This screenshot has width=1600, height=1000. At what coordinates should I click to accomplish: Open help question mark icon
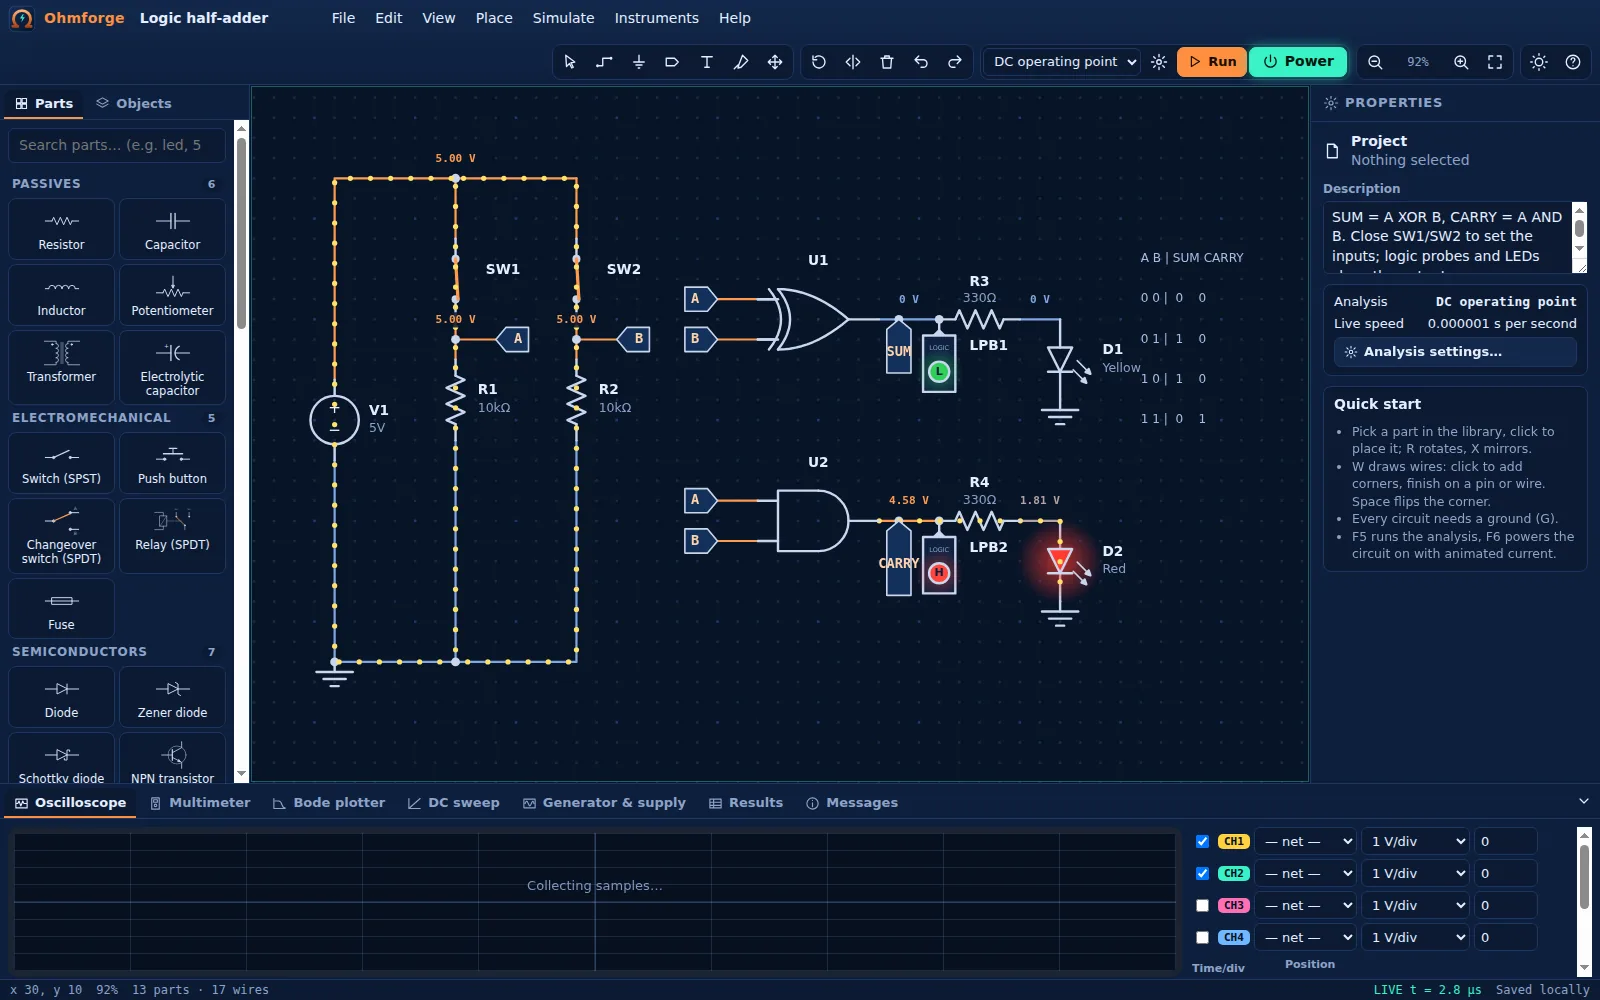click(1572, 62)
